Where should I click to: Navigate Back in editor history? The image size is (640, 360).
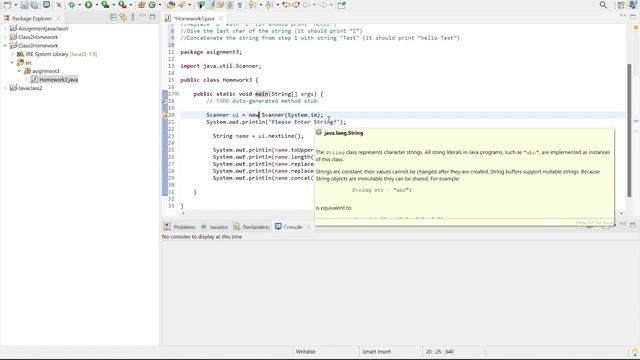(x=306, y=5)
